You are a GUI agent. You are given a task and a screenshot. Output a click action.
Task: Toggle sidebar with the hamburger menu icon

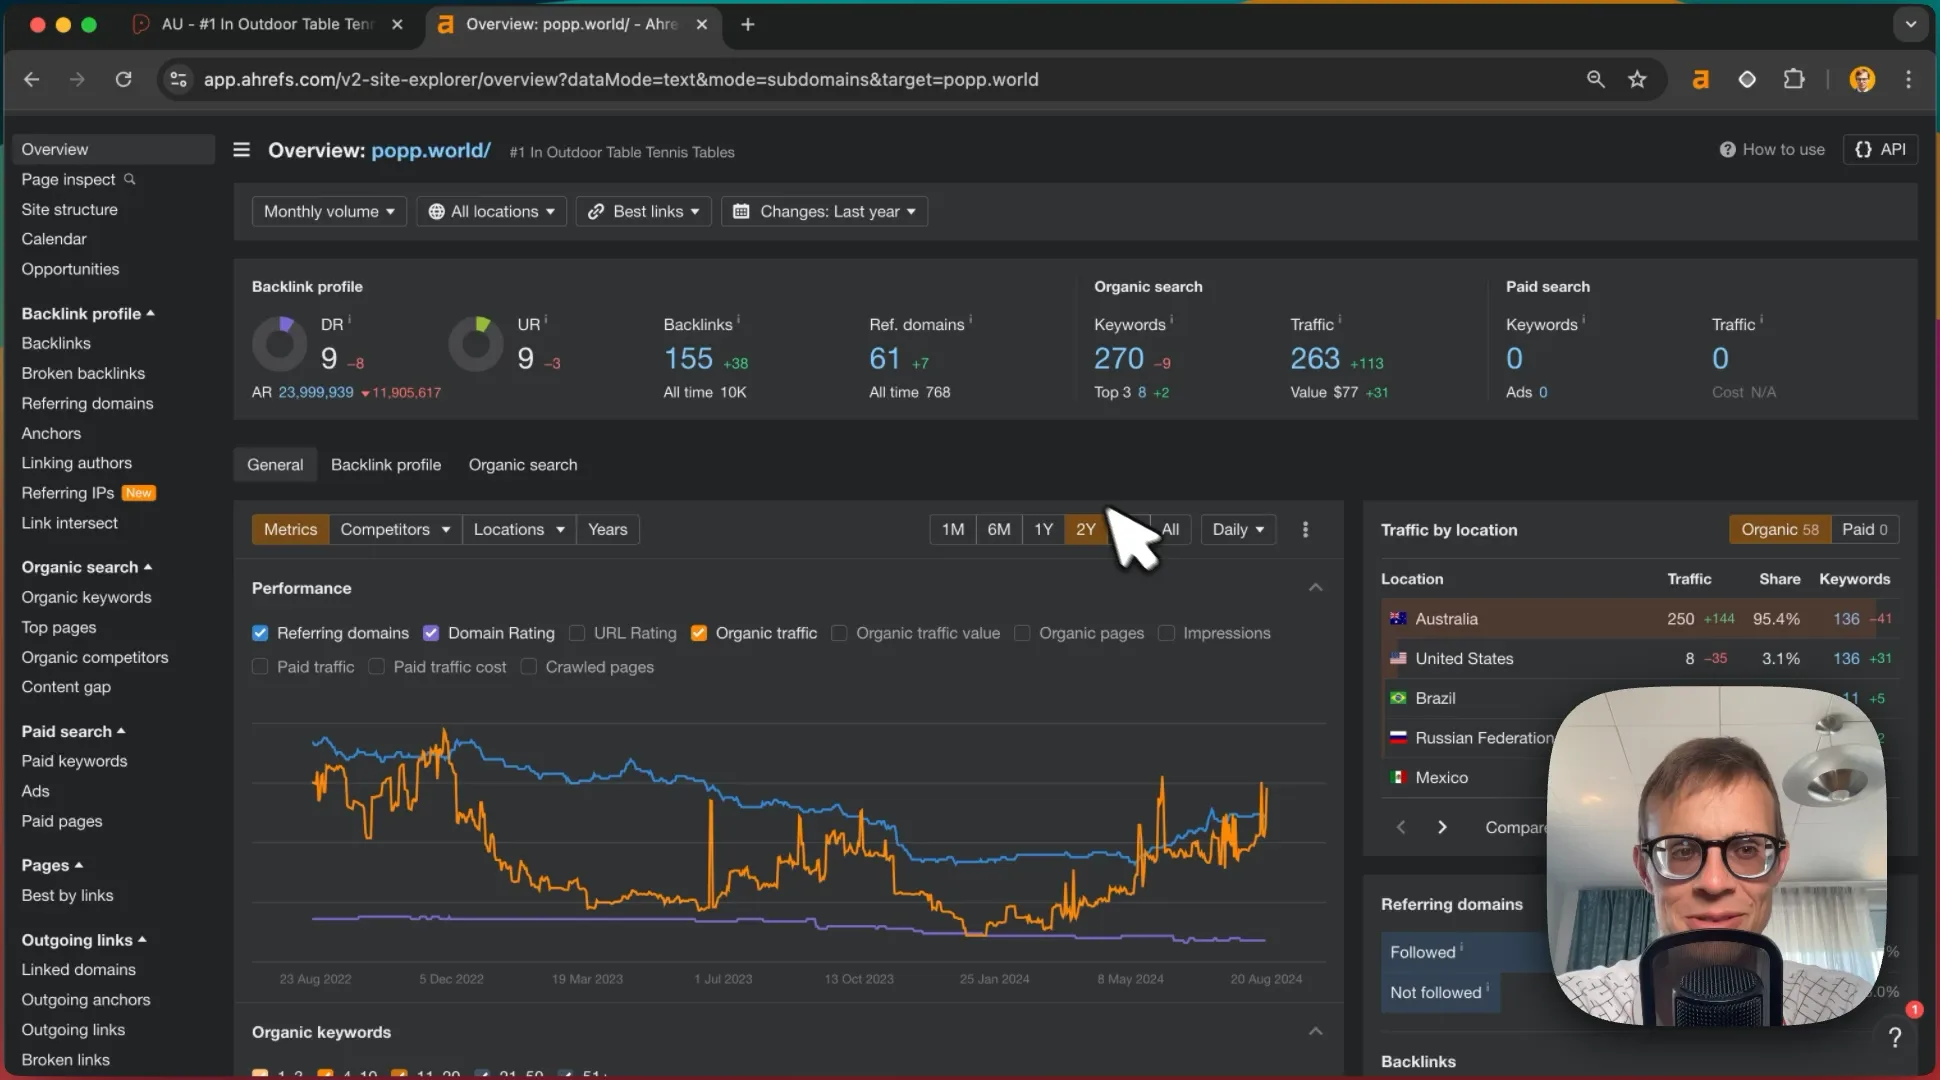coord(241,150)
